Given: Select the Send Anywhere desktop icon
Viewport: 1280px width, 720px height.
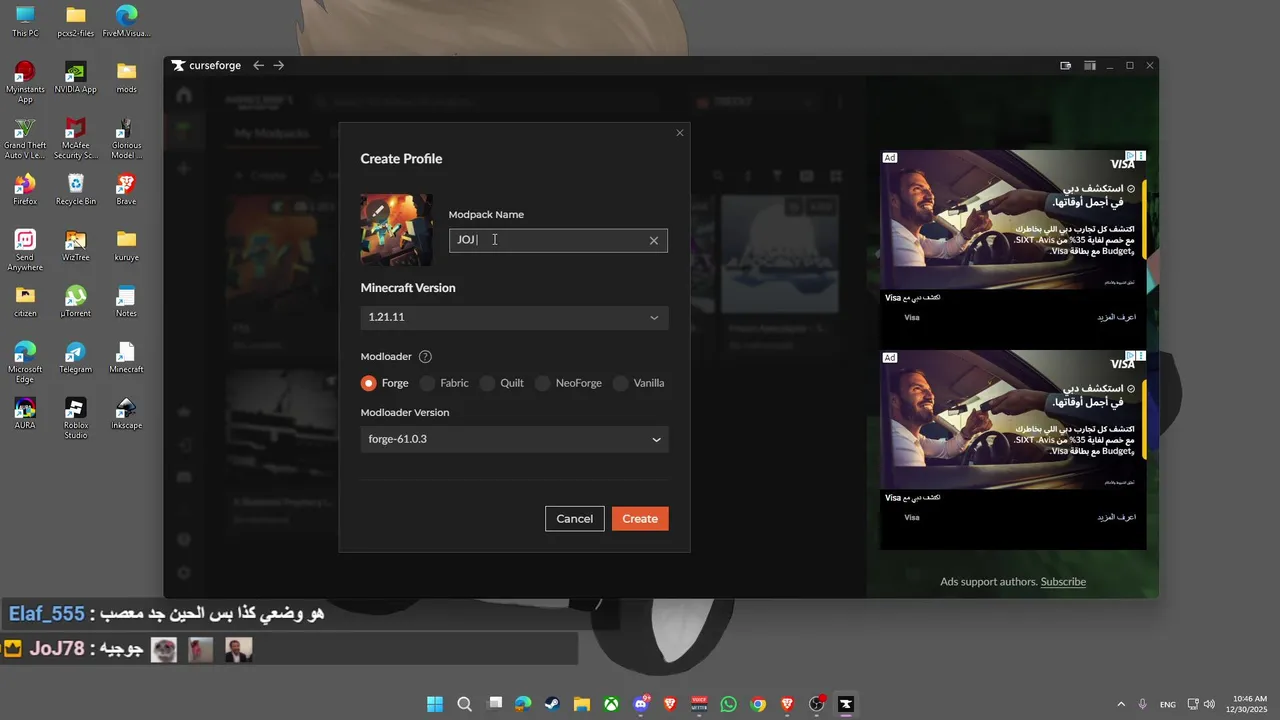Looking at the screenshot, I should click(25, 250).
